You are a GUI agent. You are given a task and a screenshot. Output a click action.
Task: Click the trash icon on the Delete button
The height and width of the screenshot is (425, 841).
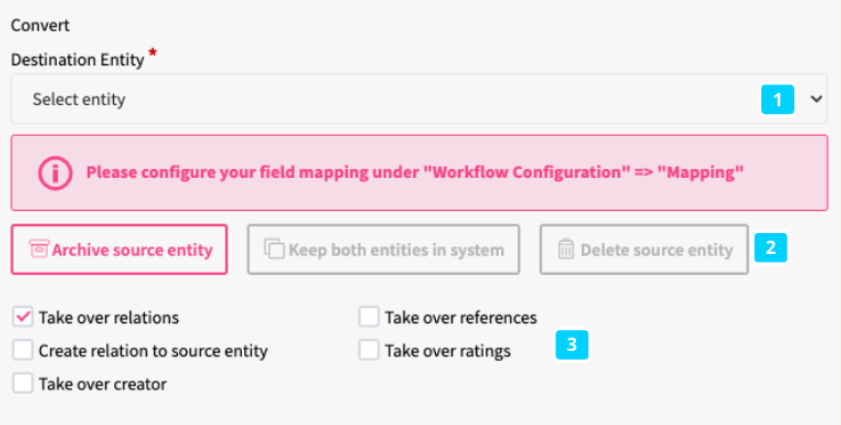coord(566,250)
